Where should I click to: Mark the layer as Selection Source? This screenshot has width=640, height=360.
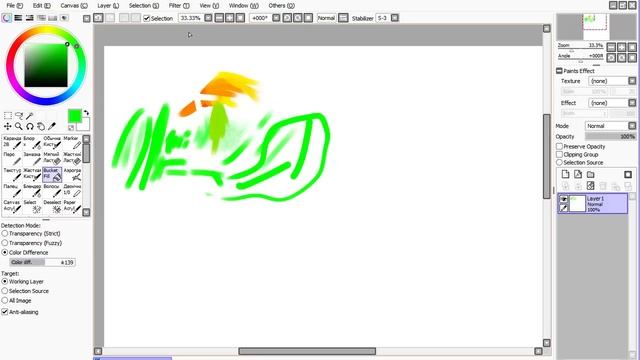(560, 162)
